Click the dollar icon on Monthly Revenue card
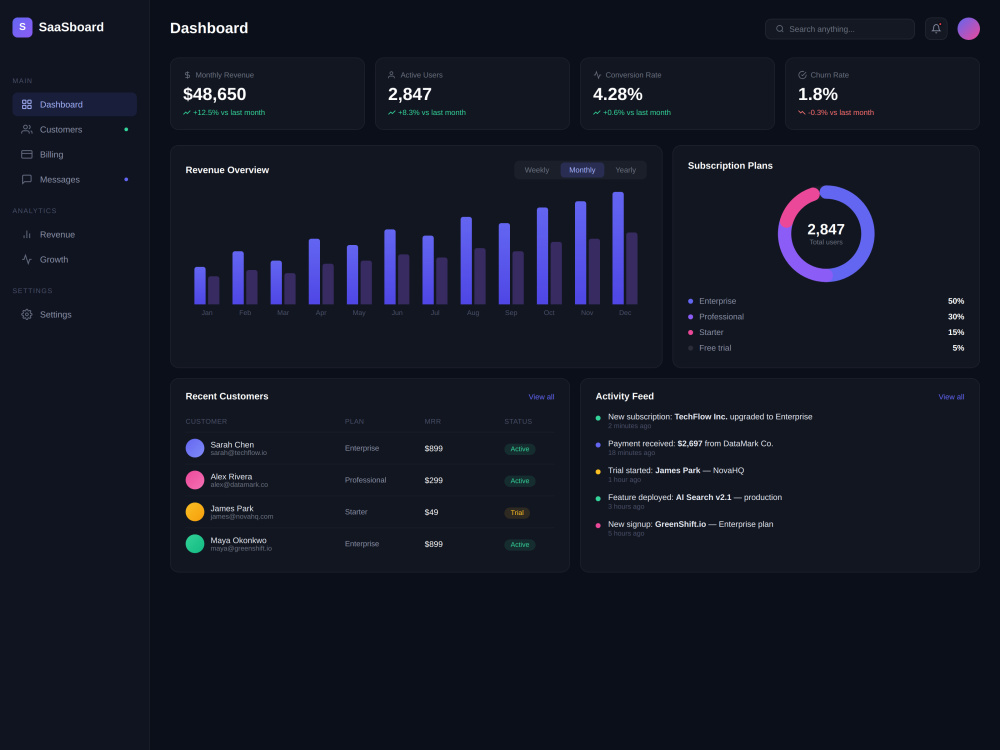 [187, 75]
